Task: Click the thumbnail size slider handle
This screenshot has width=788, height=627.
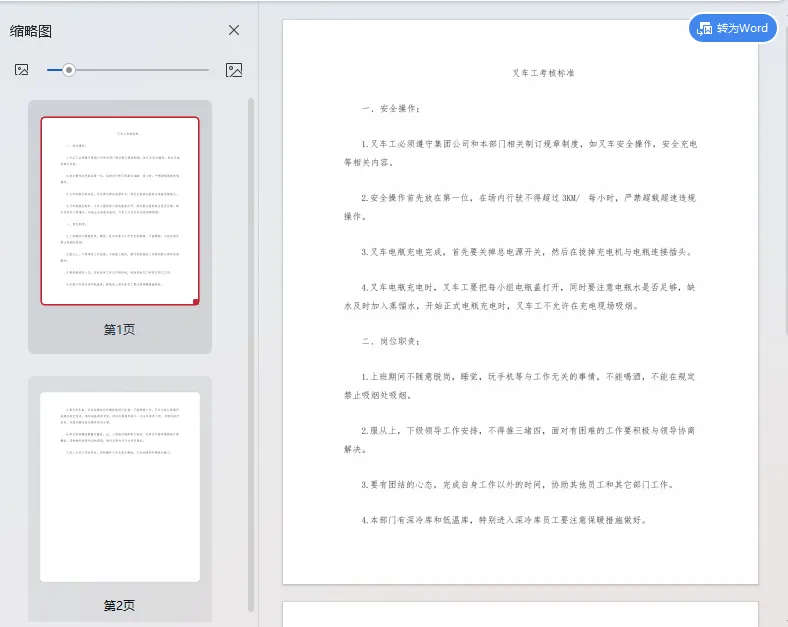Action: point(69,70)
